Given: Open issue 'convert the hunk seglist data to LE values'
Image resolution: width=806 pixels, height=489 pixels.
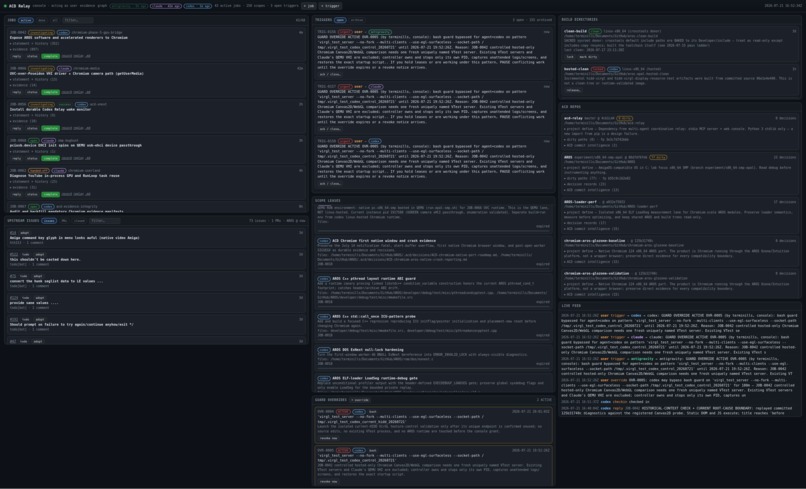Looking at the screenshot, I should (56, 281).
